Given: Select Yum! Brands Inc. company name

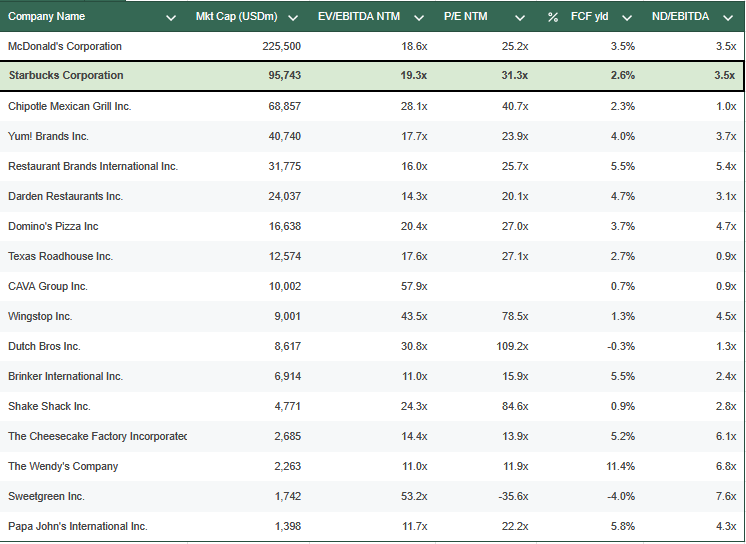Looking at the screenshot, I should pyautogui.click(x=48, y=136).
